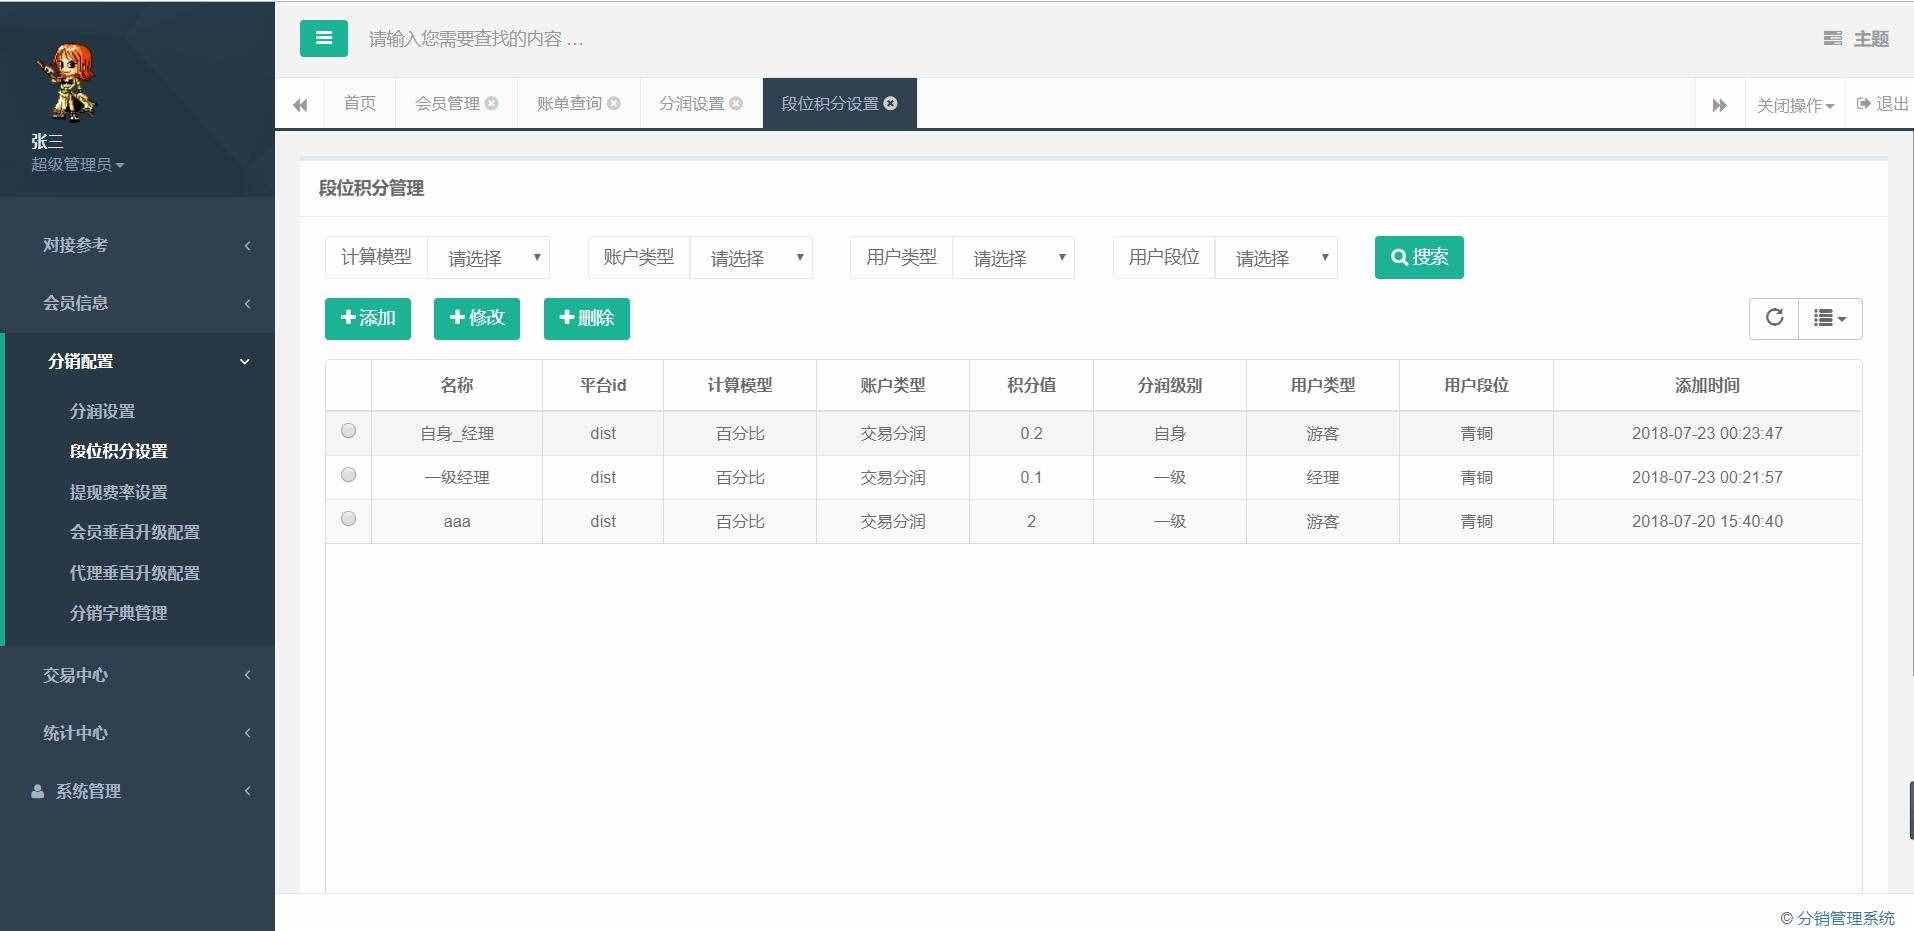Open the column list toggle icon
This screenshot has height=931, width=1914.
click(1830, 318)
